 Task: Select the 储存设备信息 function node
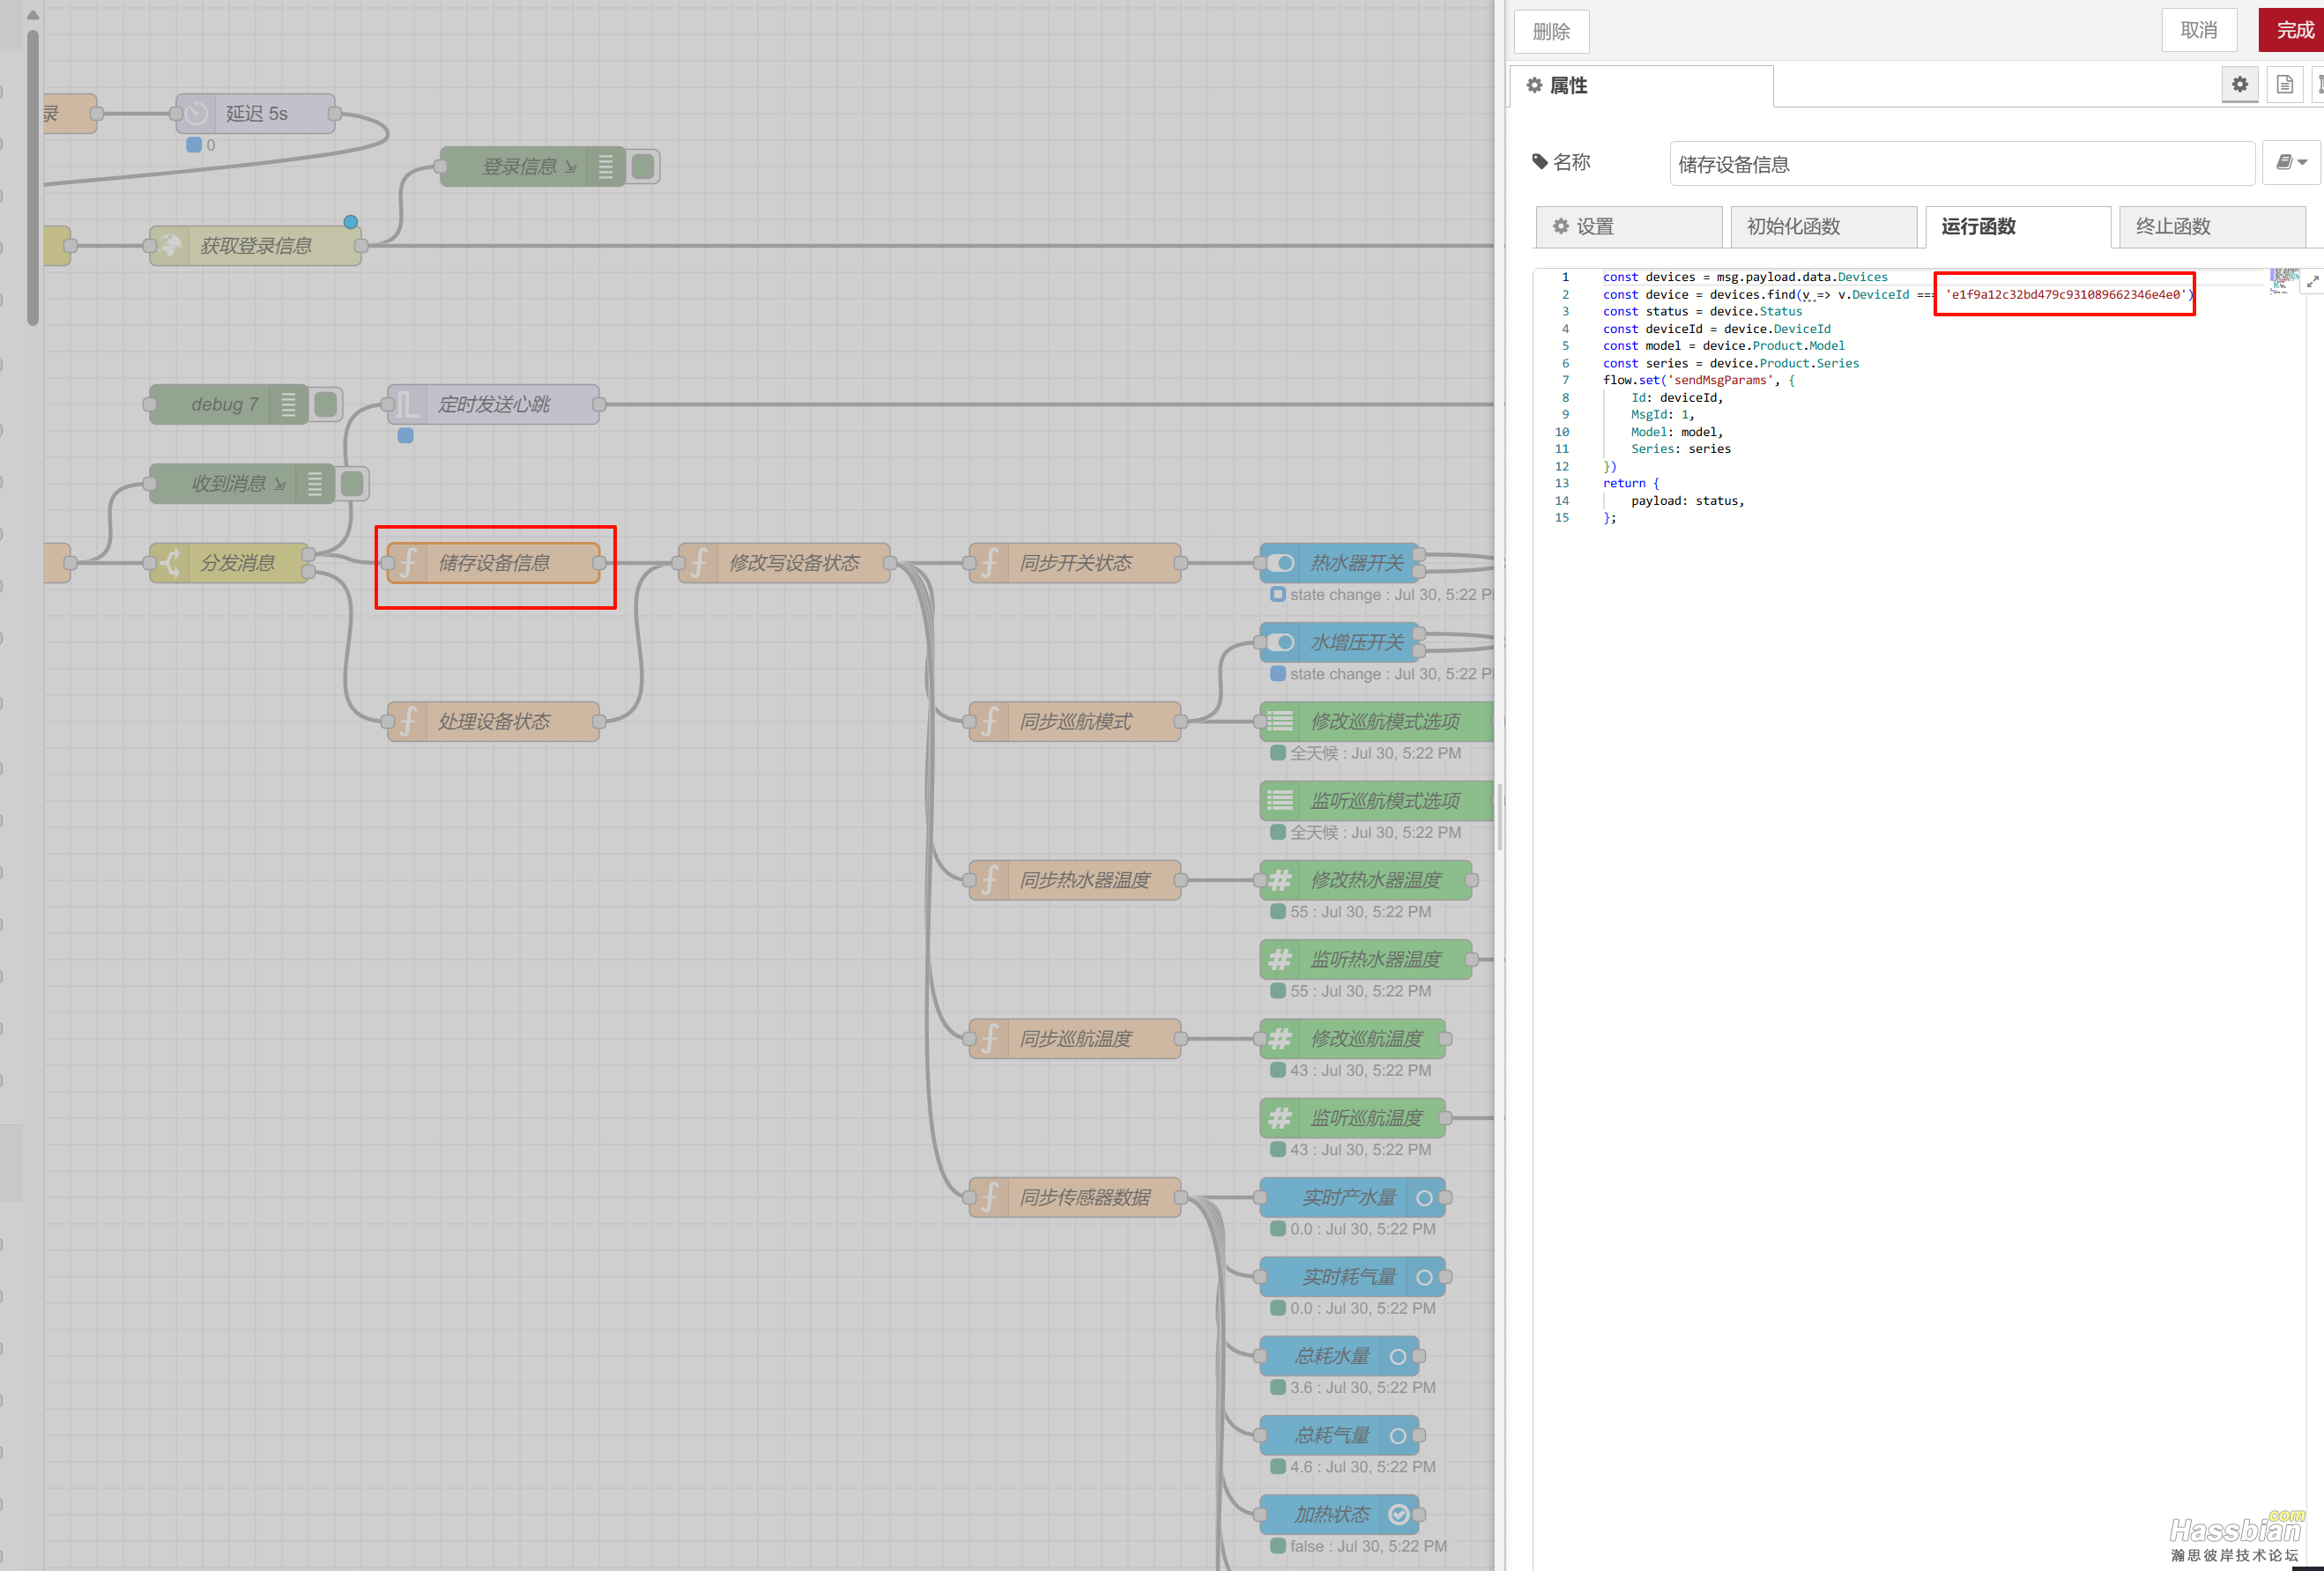coord(494,563)
